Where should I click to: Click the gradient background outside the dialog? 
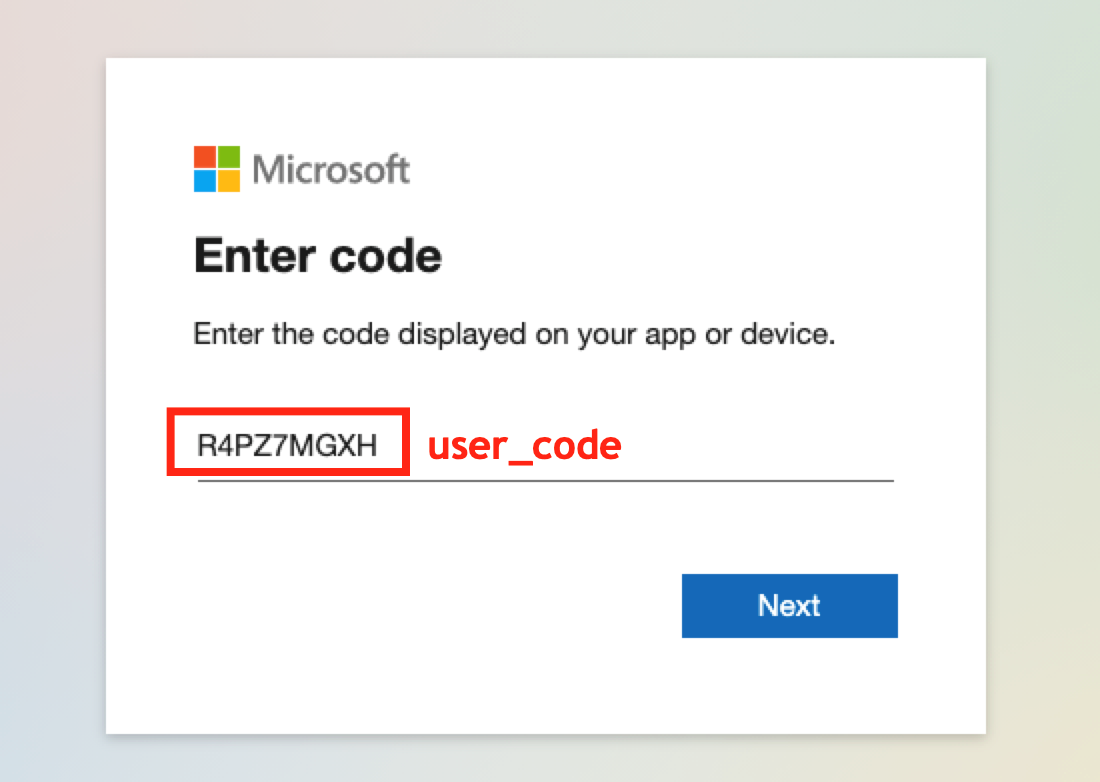coord(50,400)
